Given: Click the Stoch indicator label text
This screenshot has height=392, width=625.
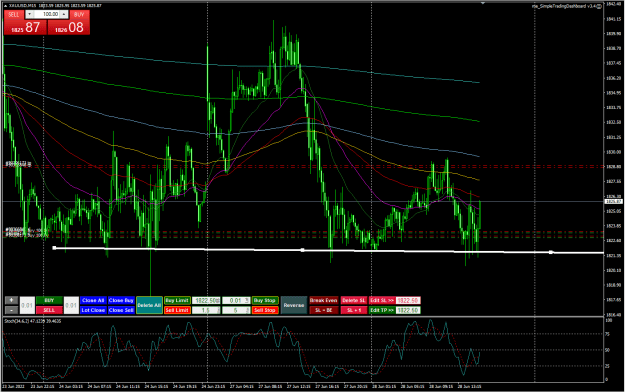Looking at the screenshot, I should (33, 321).
